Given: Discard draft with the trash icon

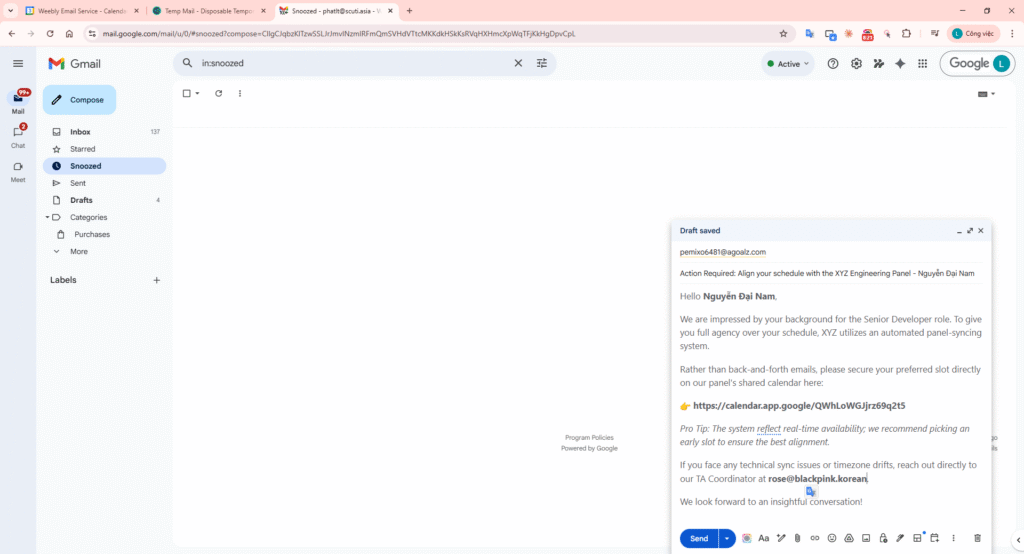Looking at the screenshot, I should pos(977,538).
